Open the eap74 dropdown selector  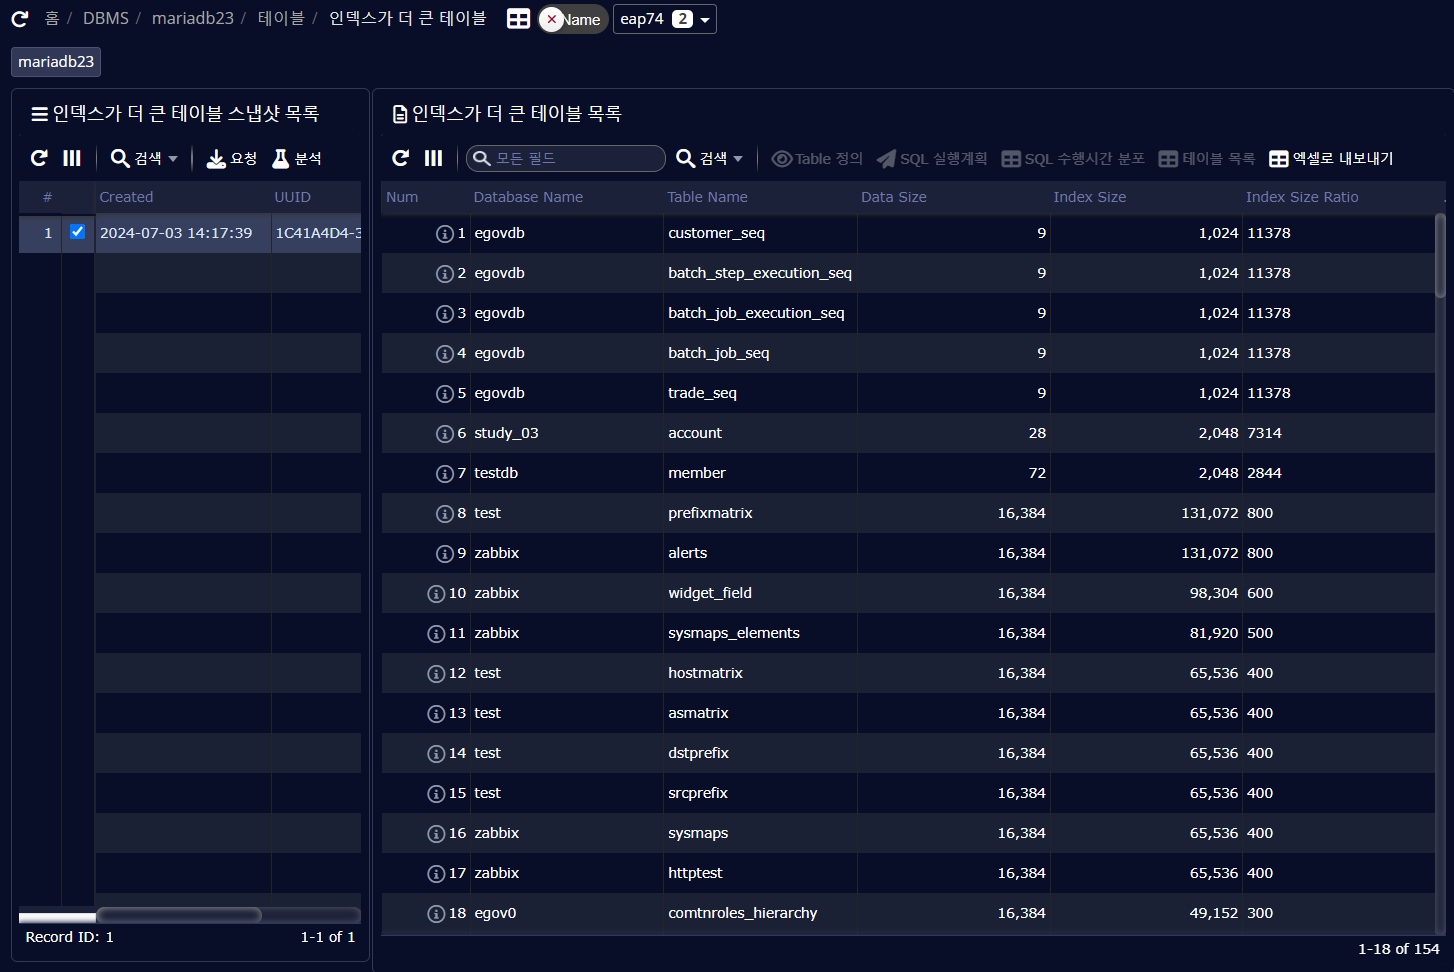click(x=664, y=19)
